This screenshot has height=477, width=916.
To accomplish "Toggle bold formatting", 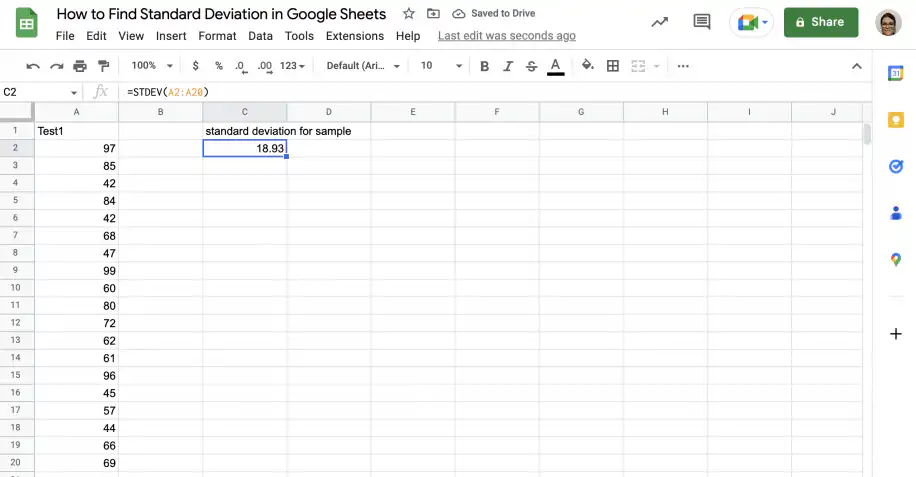I will tap(484, 66).
